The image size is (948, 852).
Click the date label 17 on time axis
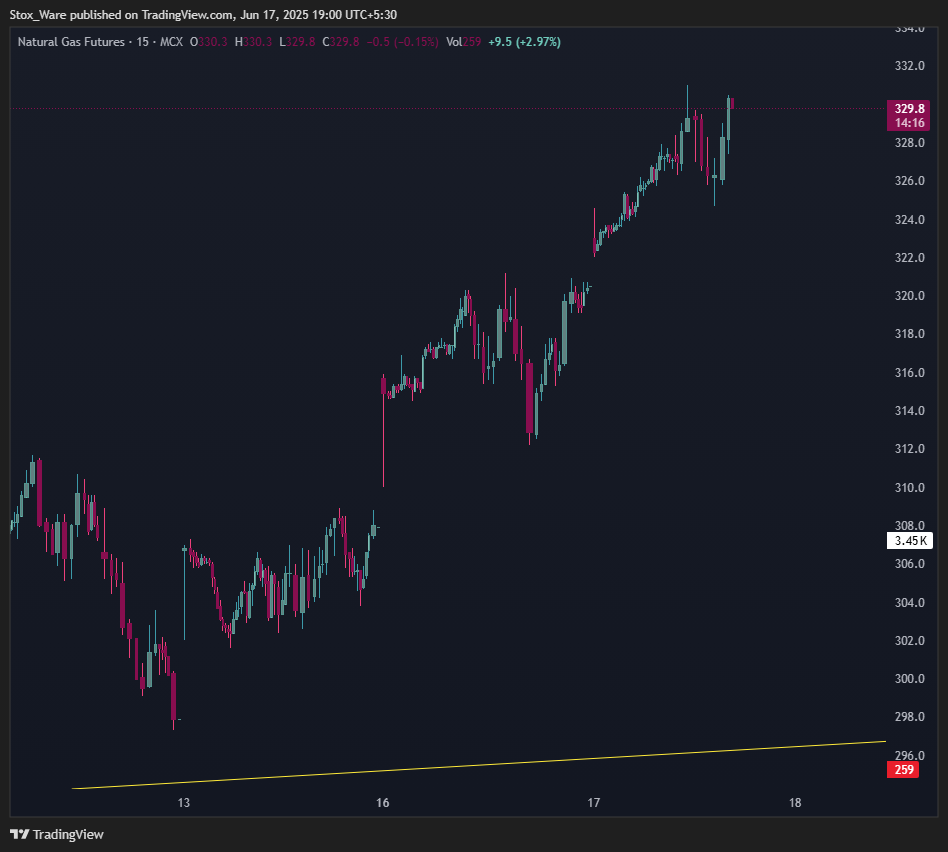(x=594, y=802)
